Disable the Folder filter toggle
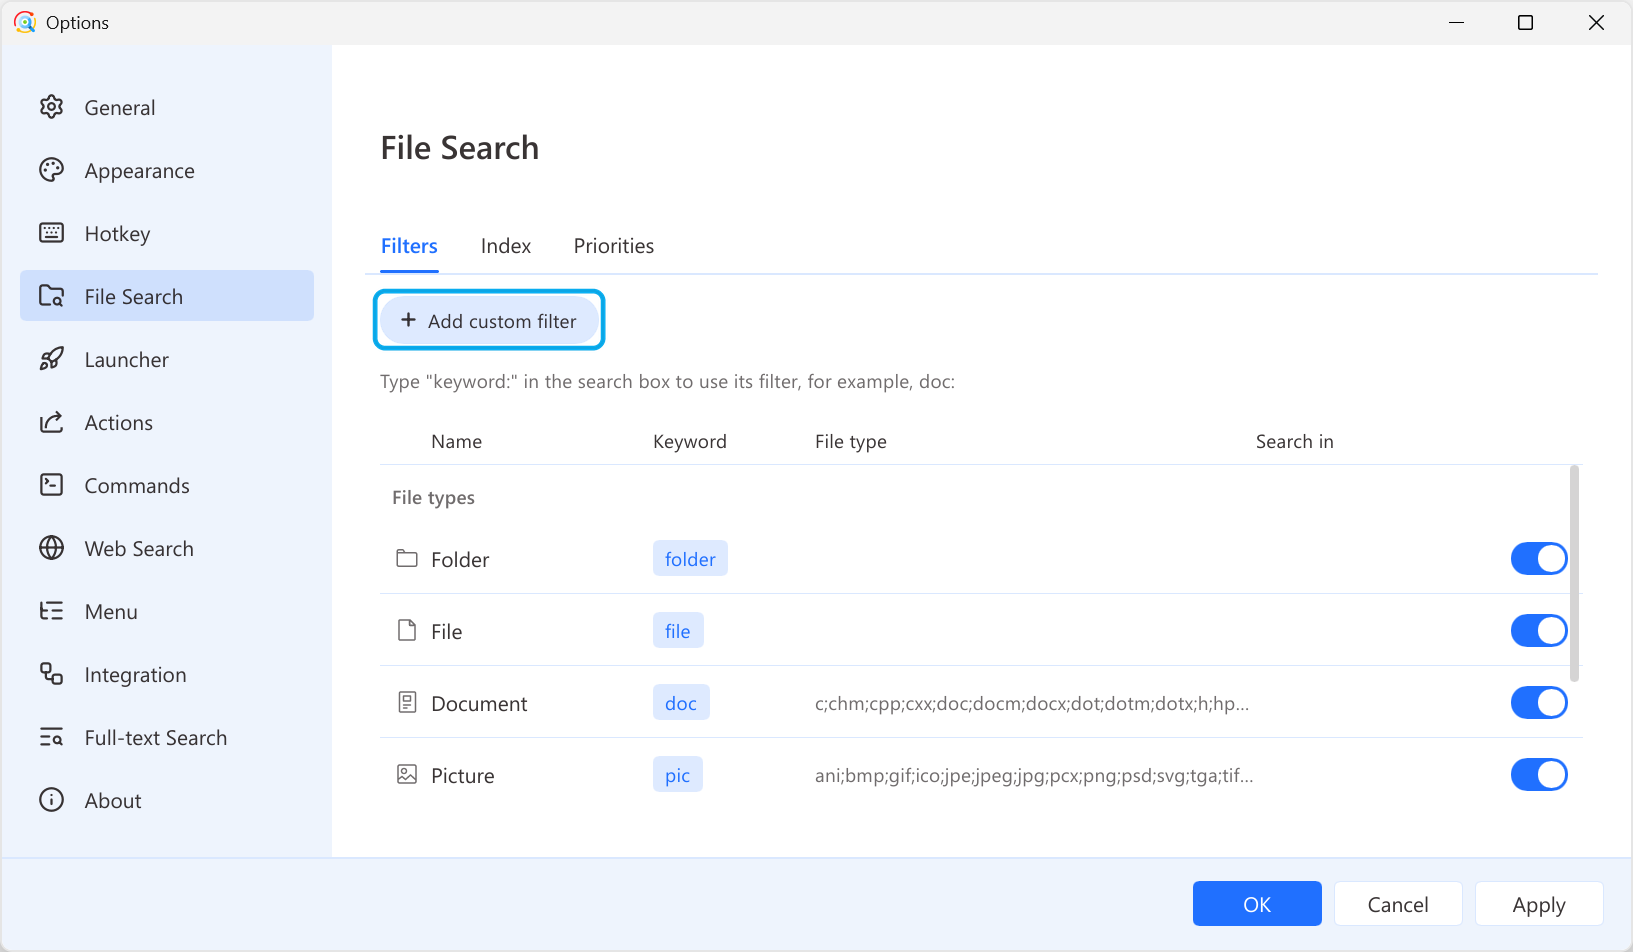 [1539, 559]
